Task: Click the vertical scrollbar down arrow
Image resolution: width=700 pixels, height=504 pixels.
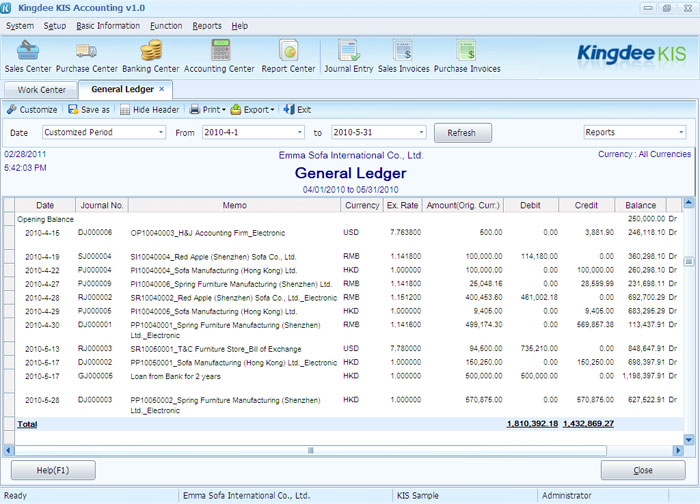Action: pos(689,439)
